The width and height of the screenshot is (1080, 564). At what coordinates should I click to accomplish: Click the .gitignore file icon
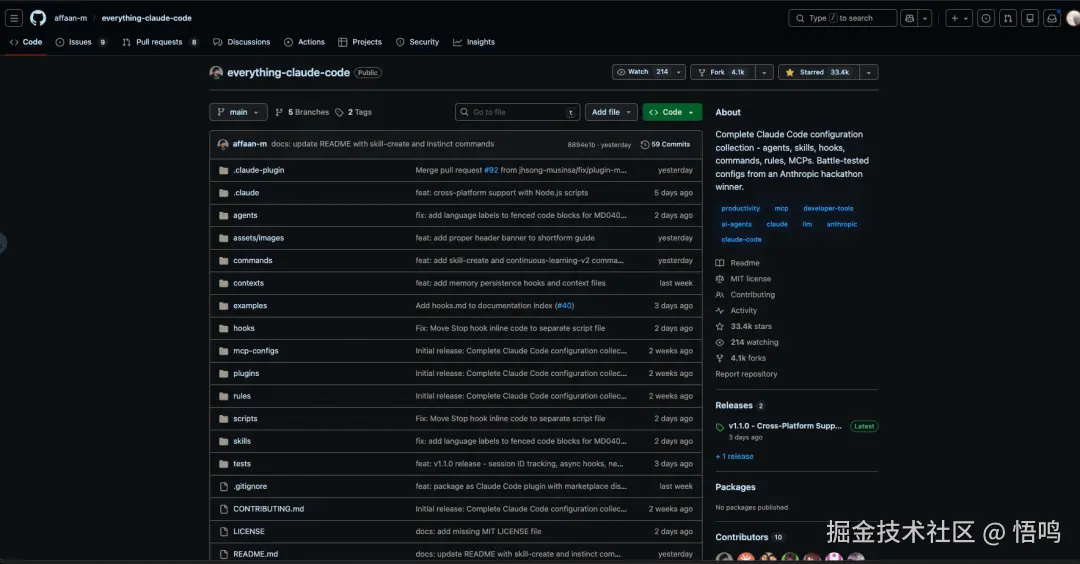[x=223, y=486]
